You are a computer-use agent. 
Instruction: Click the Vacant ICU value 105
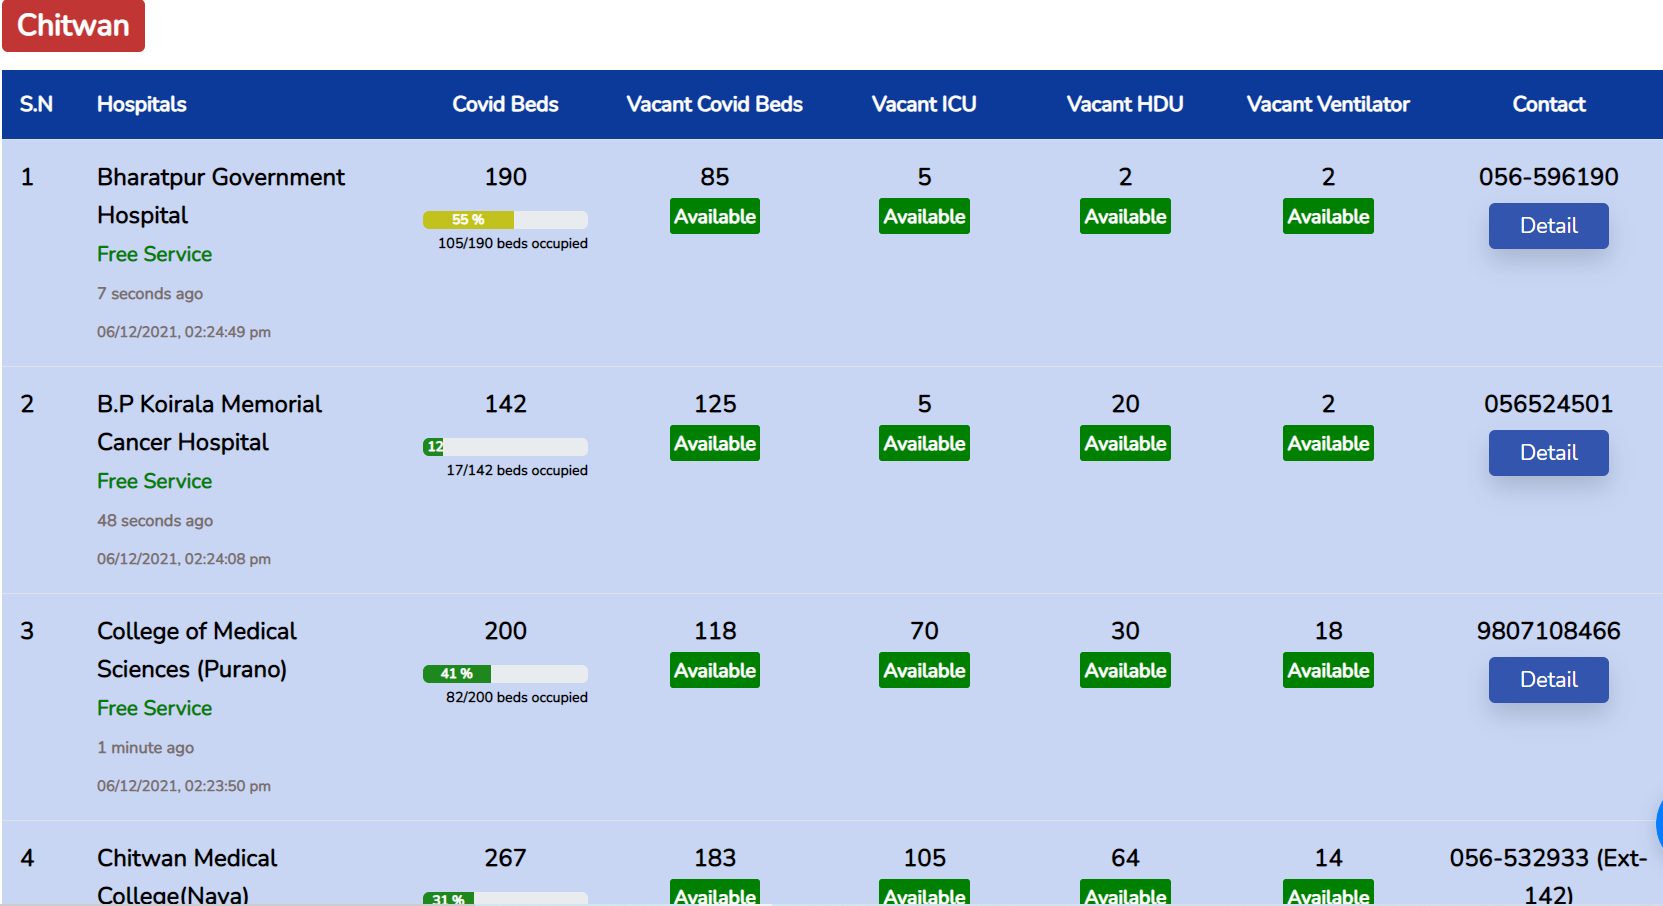coord(925,858)
